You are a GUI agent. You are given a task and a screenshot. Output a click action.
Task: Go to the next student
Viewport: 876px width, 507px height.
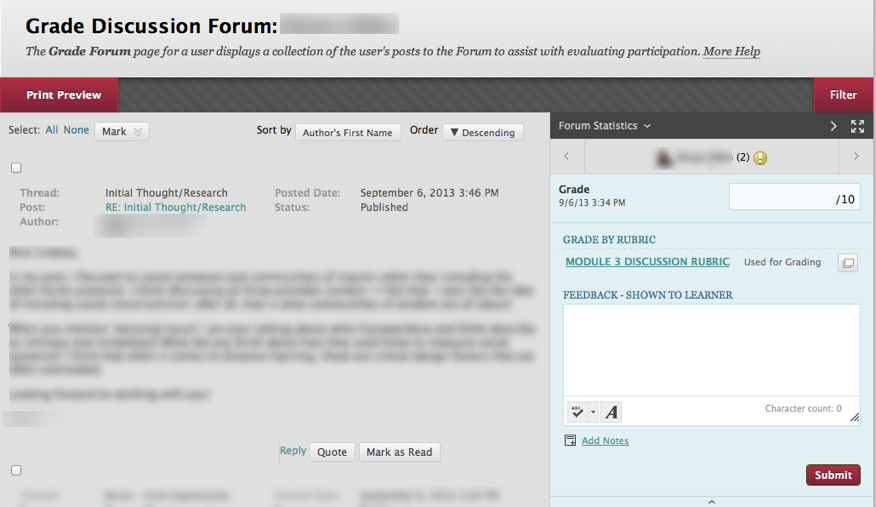[x=856, y=157]
